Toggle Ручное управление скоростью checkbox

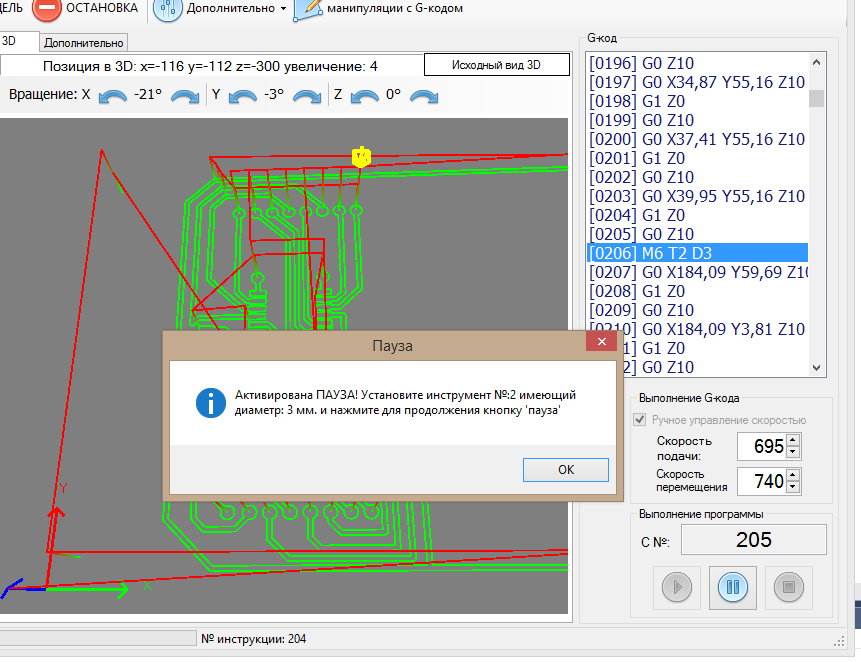[640, 420]
